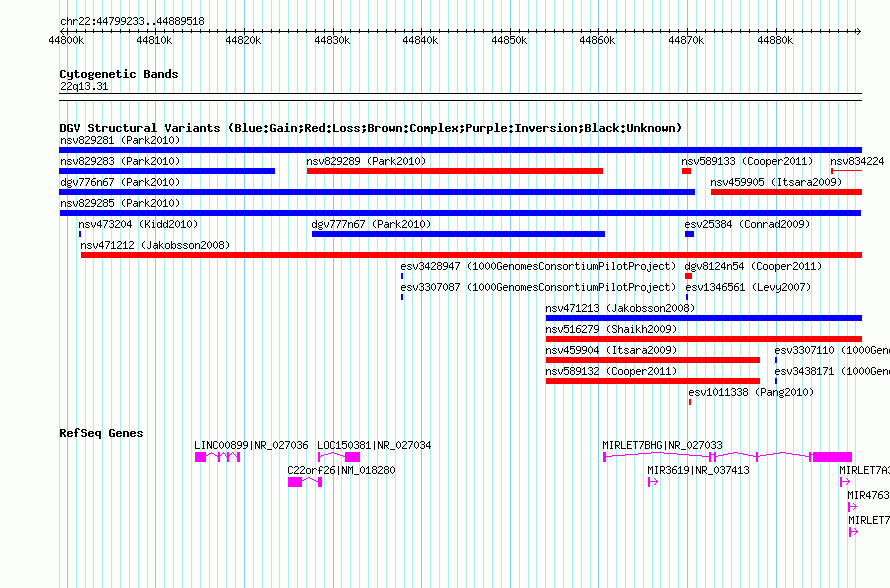Open the MIRLET7BHG|NR_027033 gene label

click(662, 446)
